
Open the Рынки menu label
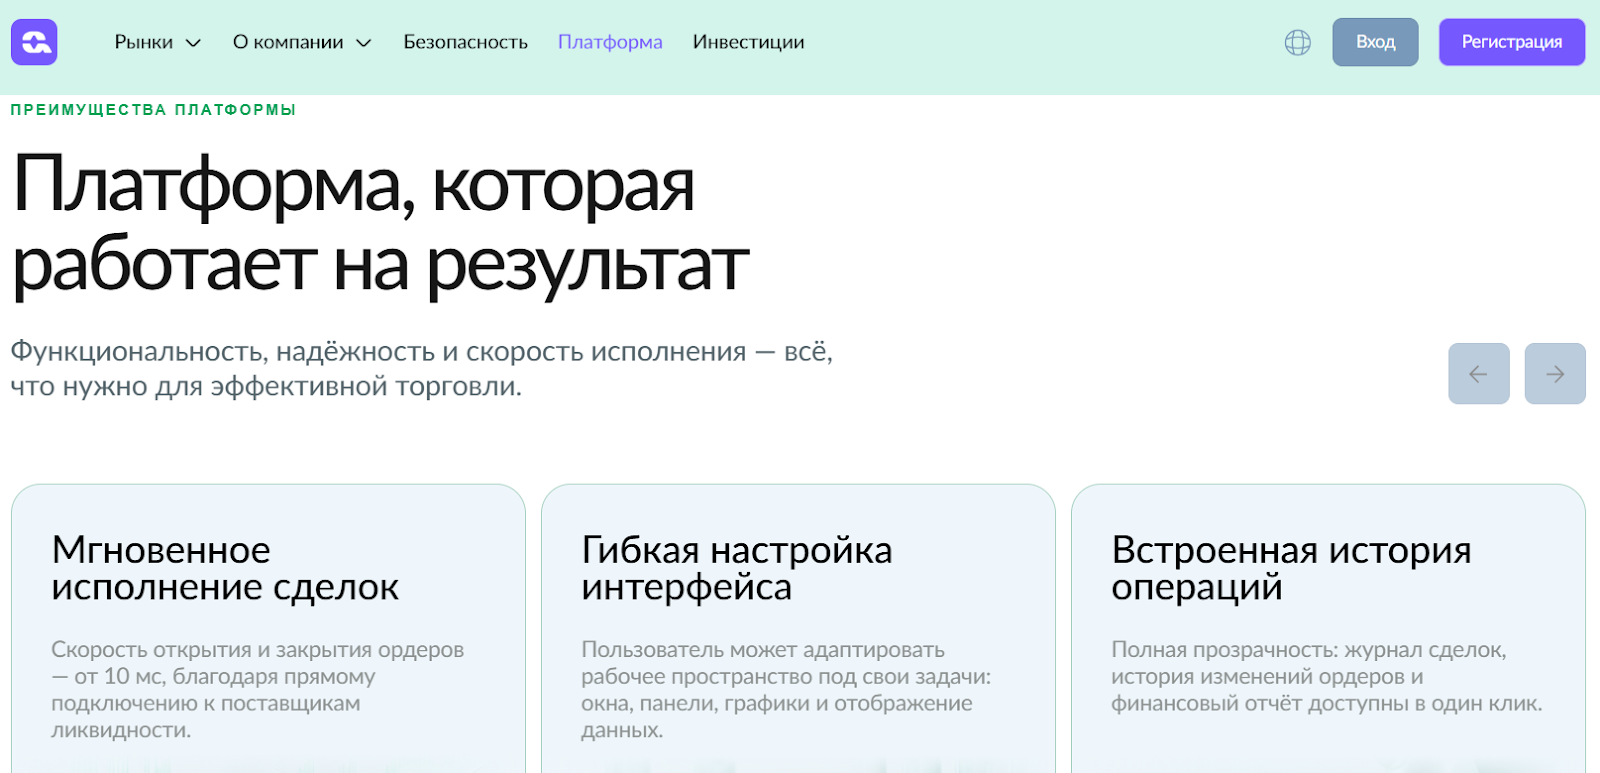click(143, 42)
